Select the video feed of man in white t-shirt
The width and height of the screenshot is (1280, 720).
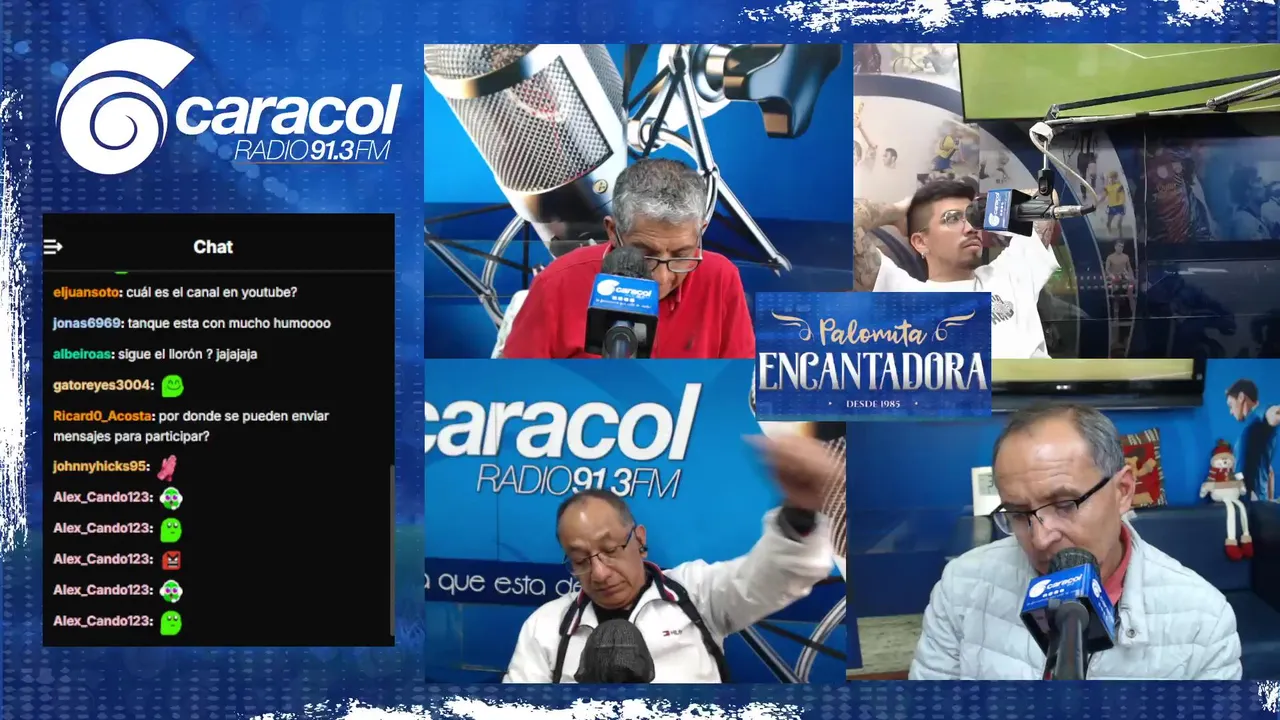click(1067, 200)
